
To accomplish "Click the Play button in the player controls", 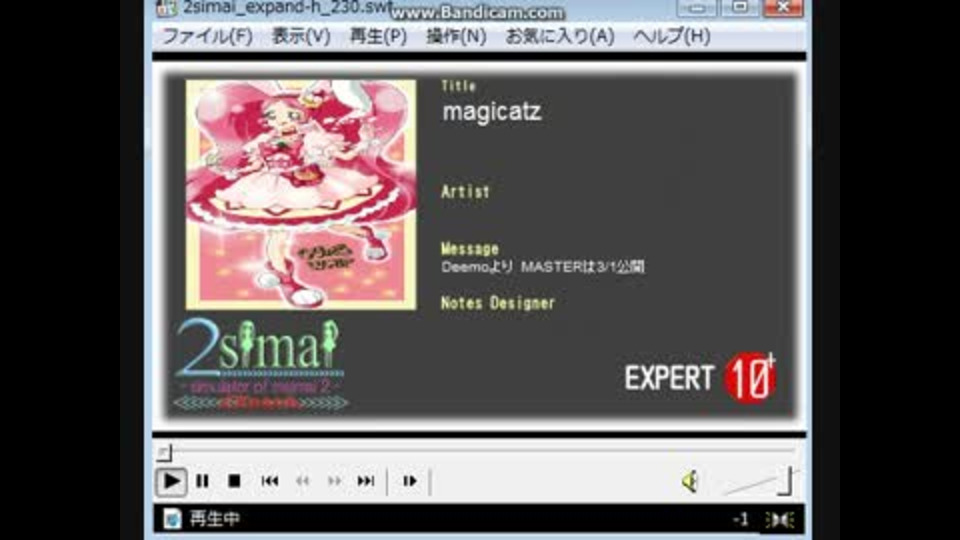I will [171, 481].
